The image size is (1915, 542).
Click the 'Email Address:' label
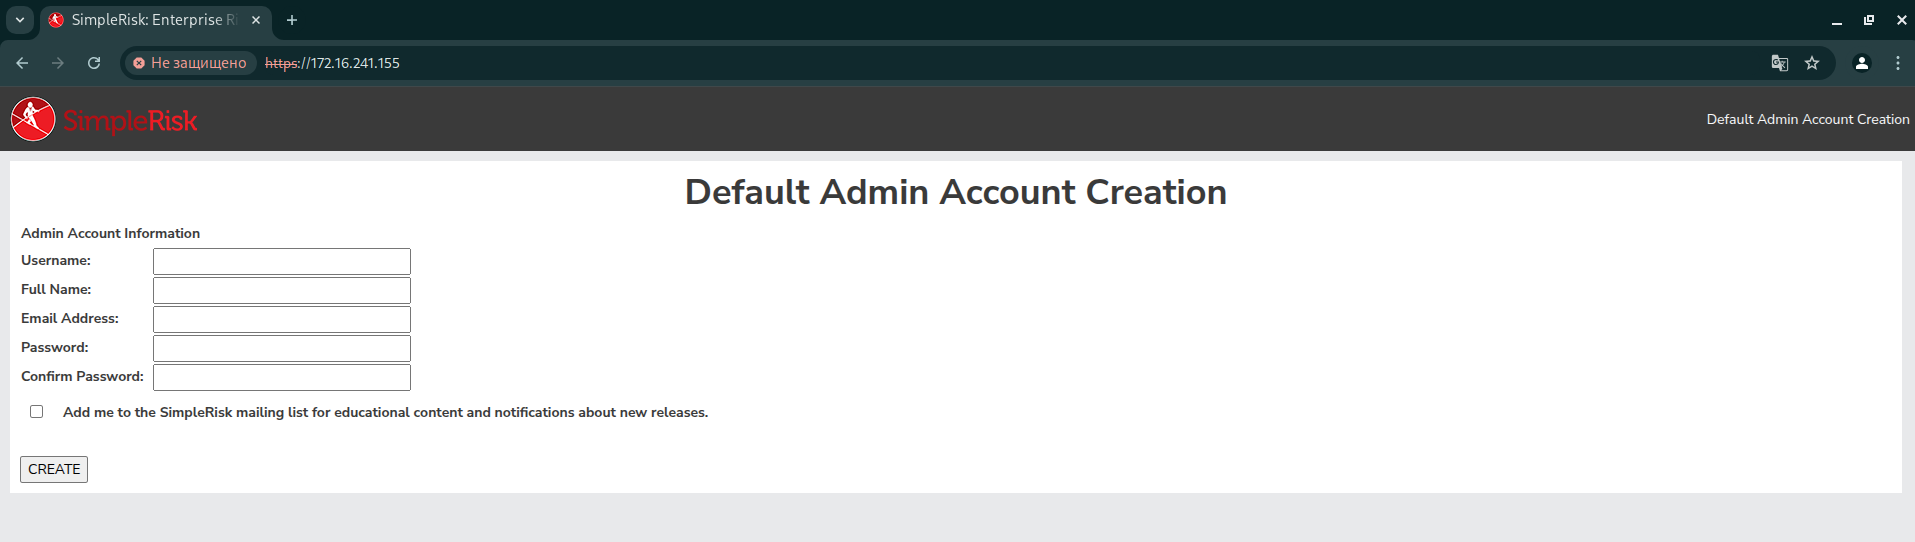coord(70,318)
